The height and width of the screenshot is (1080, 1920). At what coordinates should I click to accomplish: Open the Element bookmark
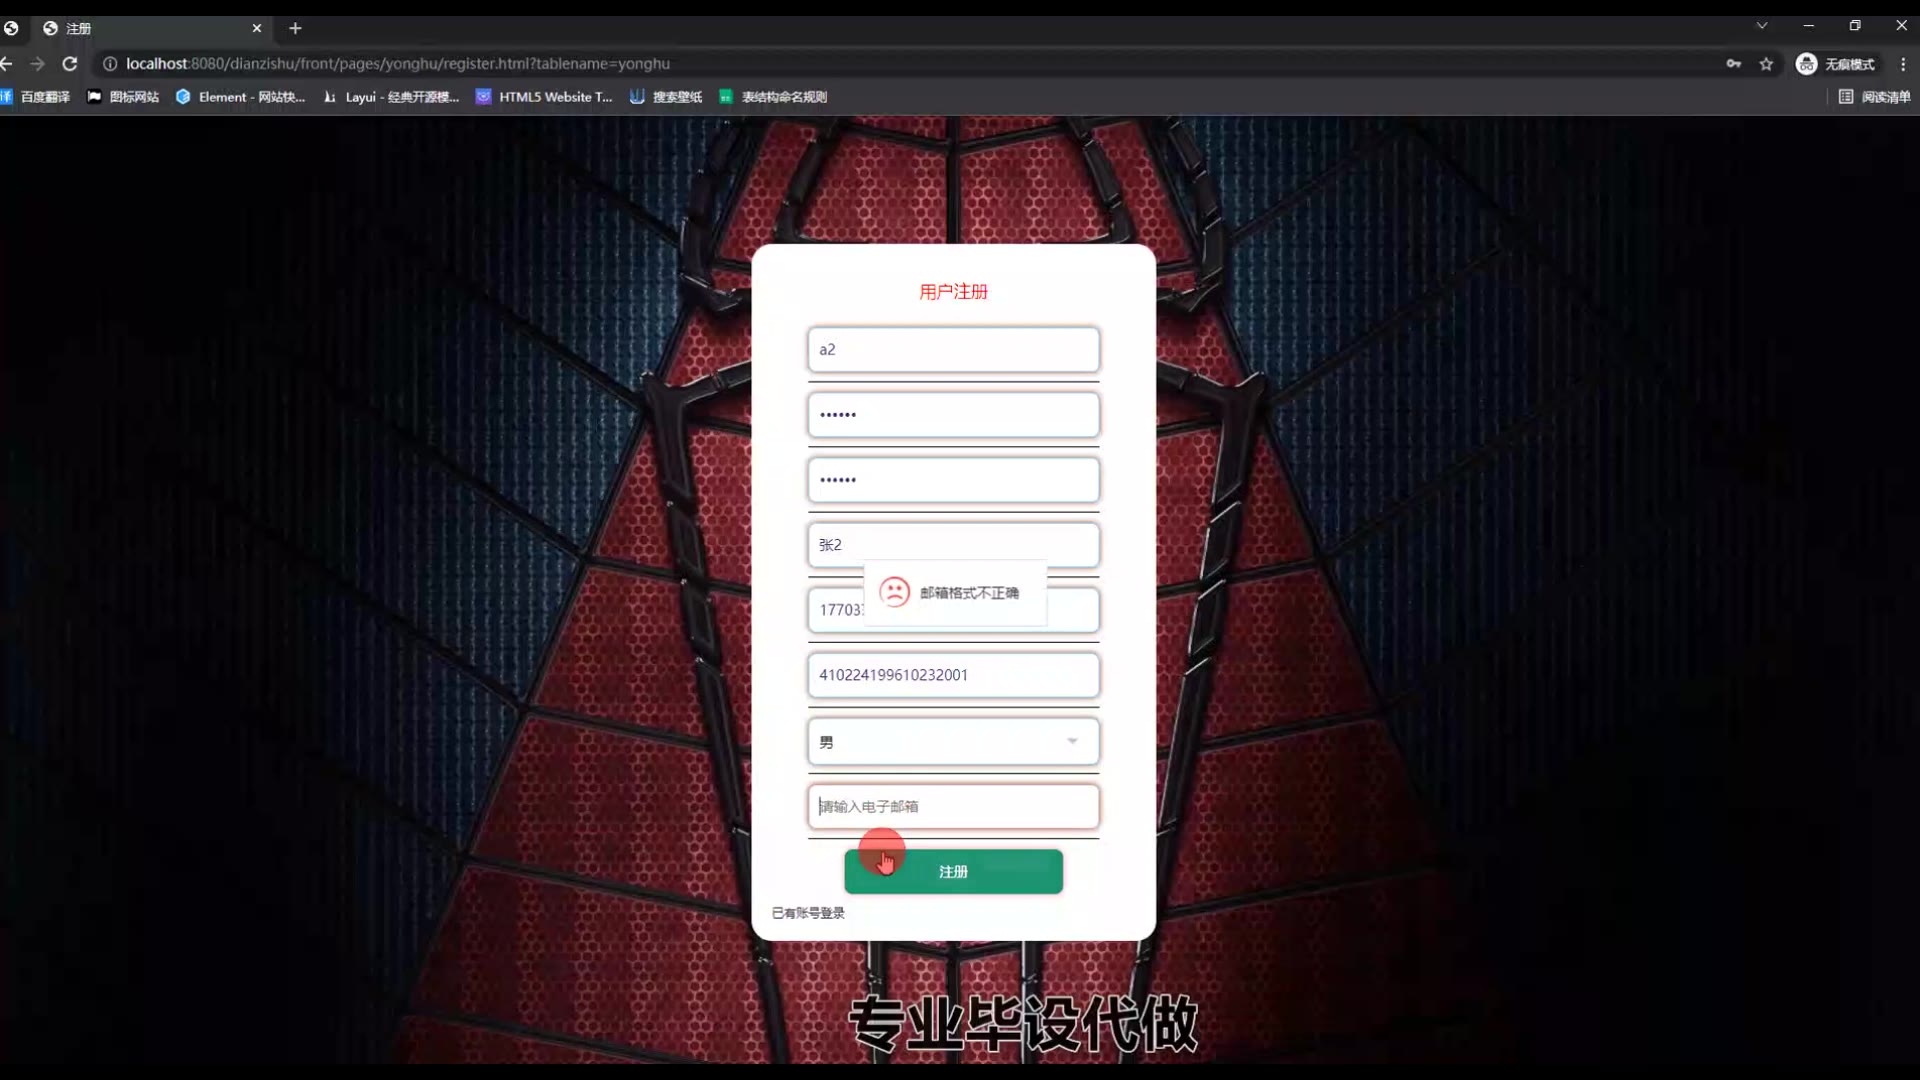(240, 97)
